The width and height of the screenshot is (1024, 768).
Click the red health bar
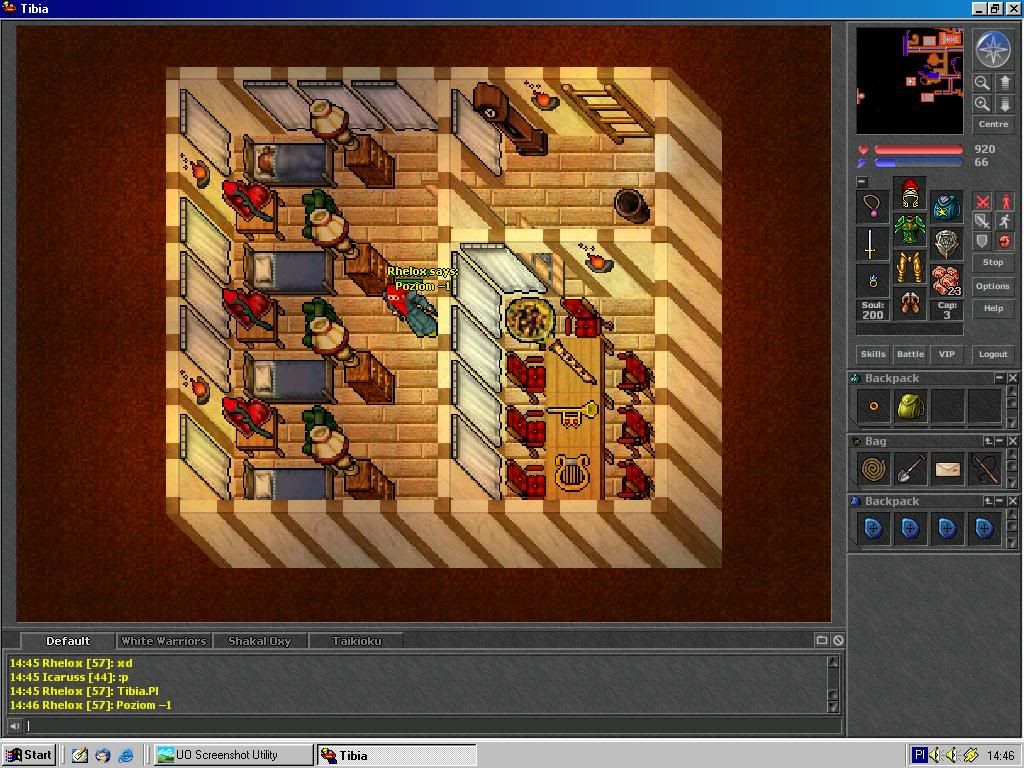918,150
